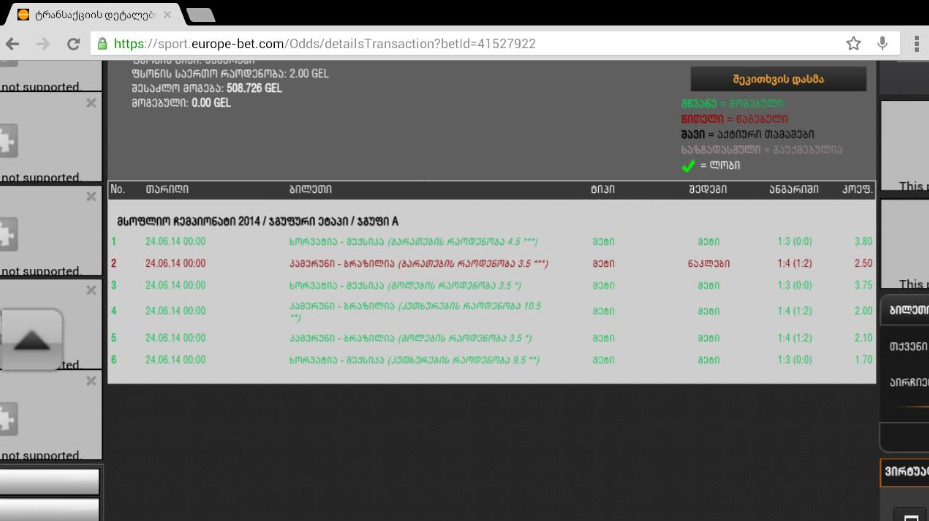Click the possible winnings 508.726 GEL

click(254, 88)
